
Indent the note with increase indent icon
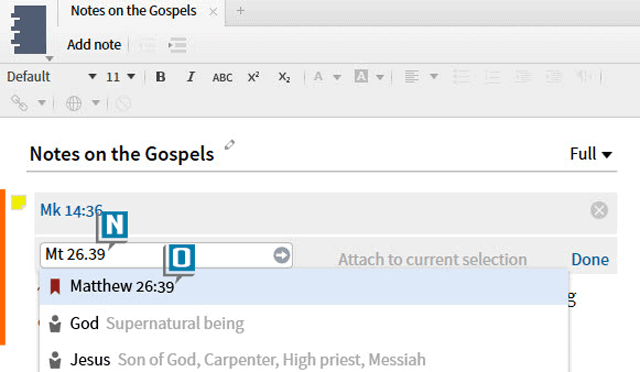[x=178, y=45]
